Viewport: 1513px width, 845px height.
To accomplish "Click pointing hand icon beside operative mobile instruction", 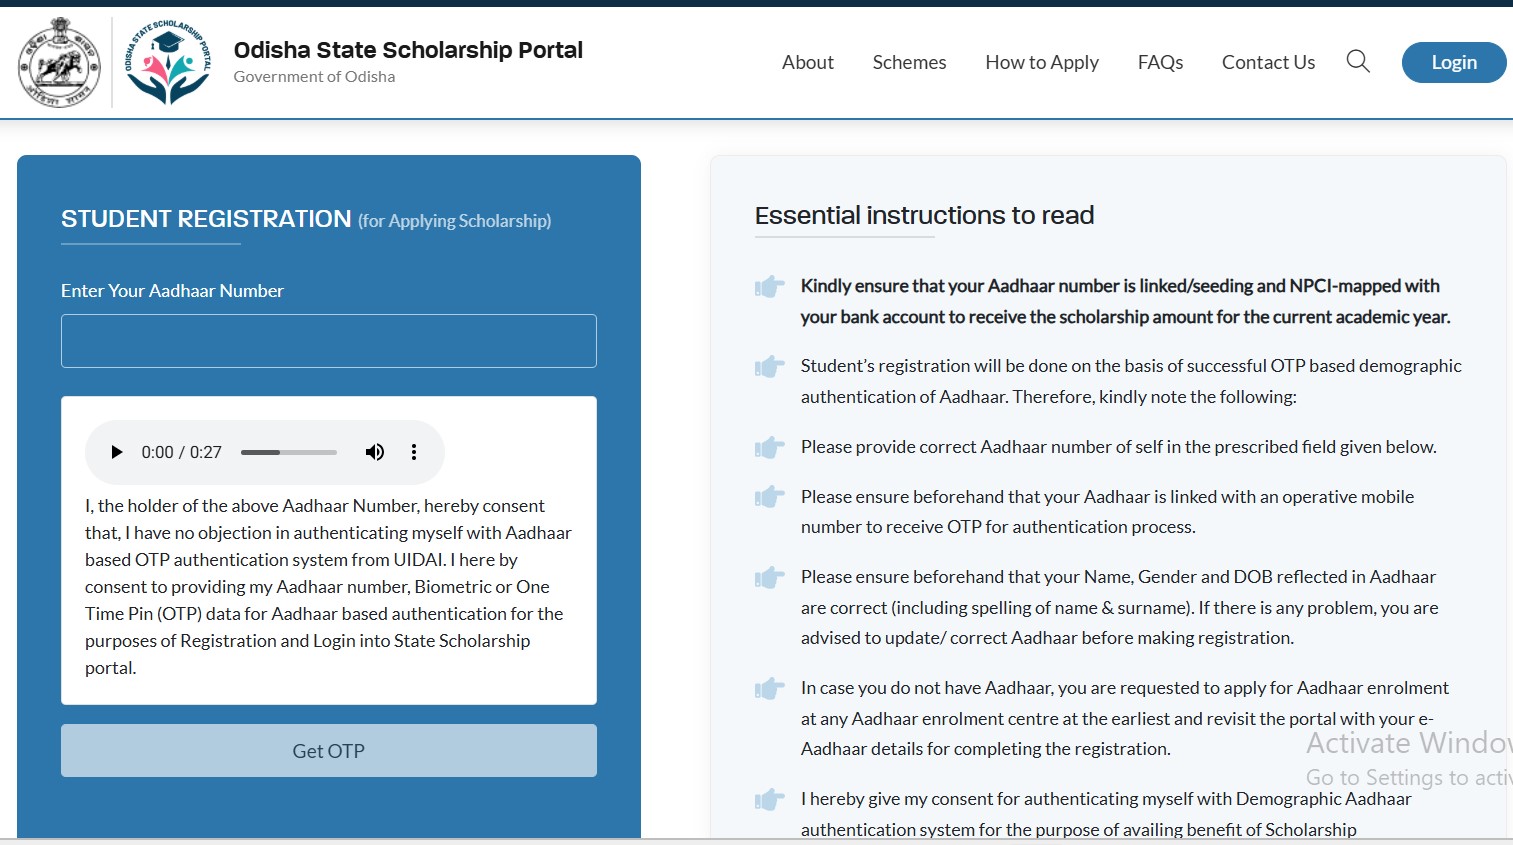I will coord(769,497).
